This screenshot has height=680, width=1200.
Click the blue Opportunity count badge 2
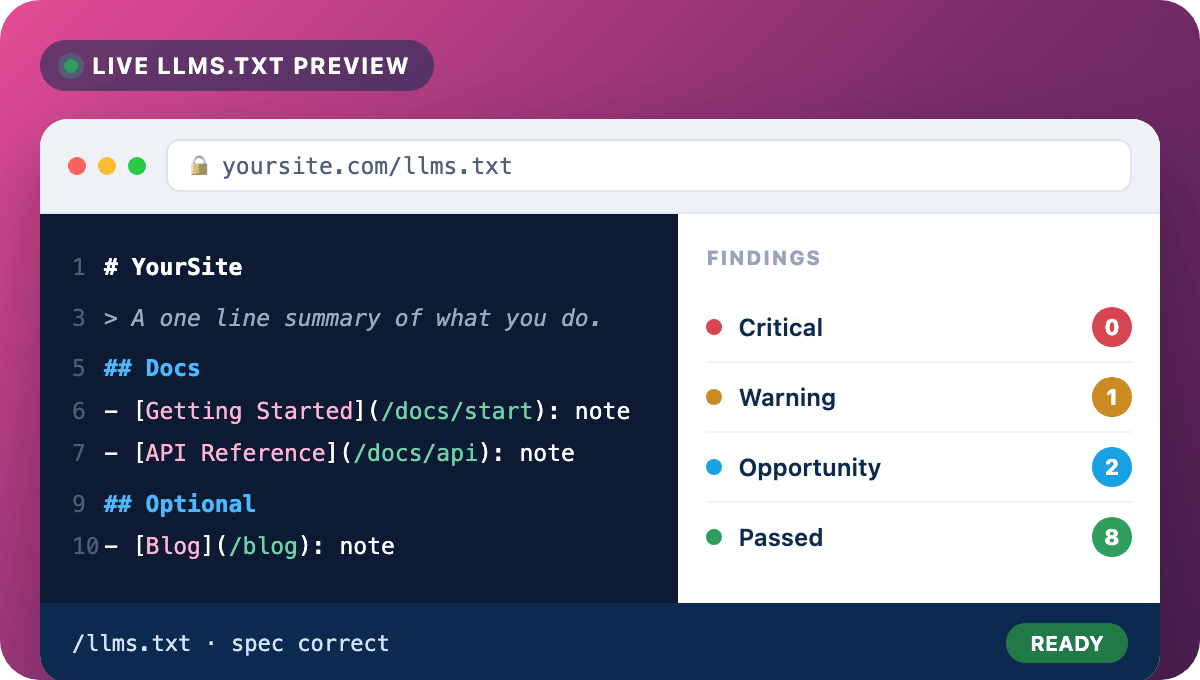(1111, 467)
